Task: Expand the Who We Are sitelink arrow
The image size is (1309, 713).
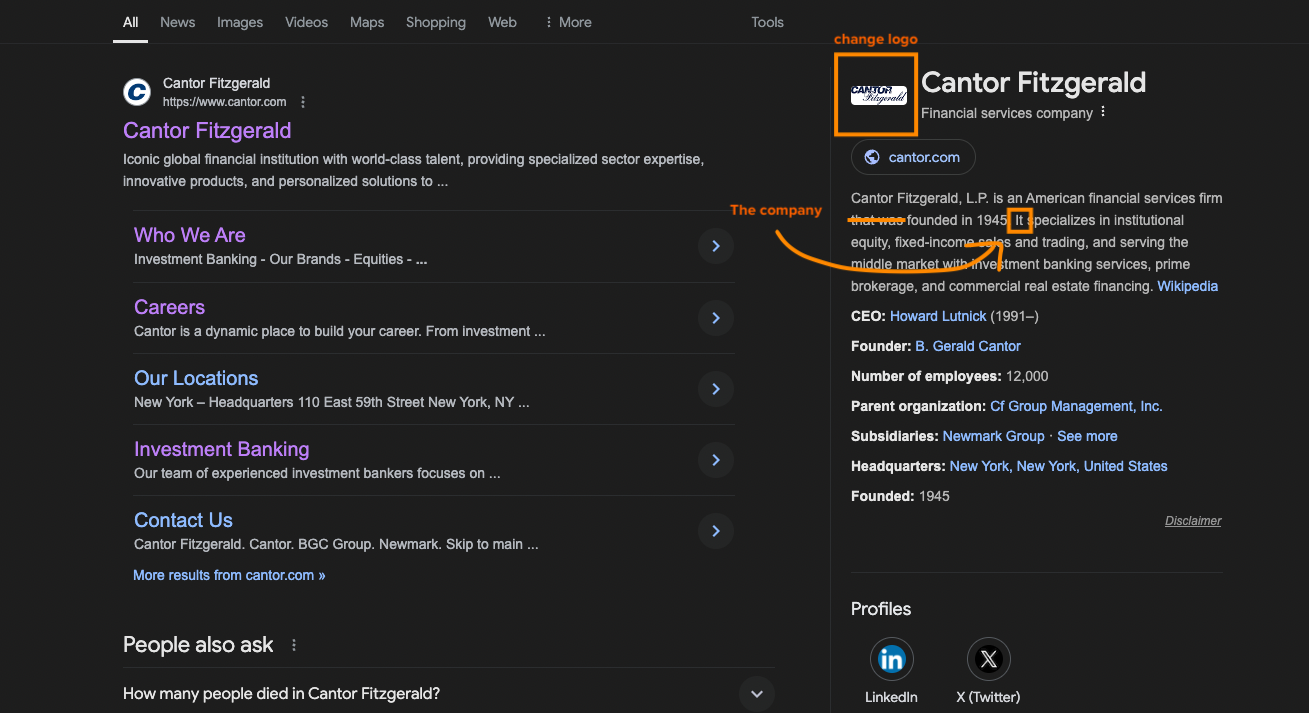Action: click(x=716, y=246)
